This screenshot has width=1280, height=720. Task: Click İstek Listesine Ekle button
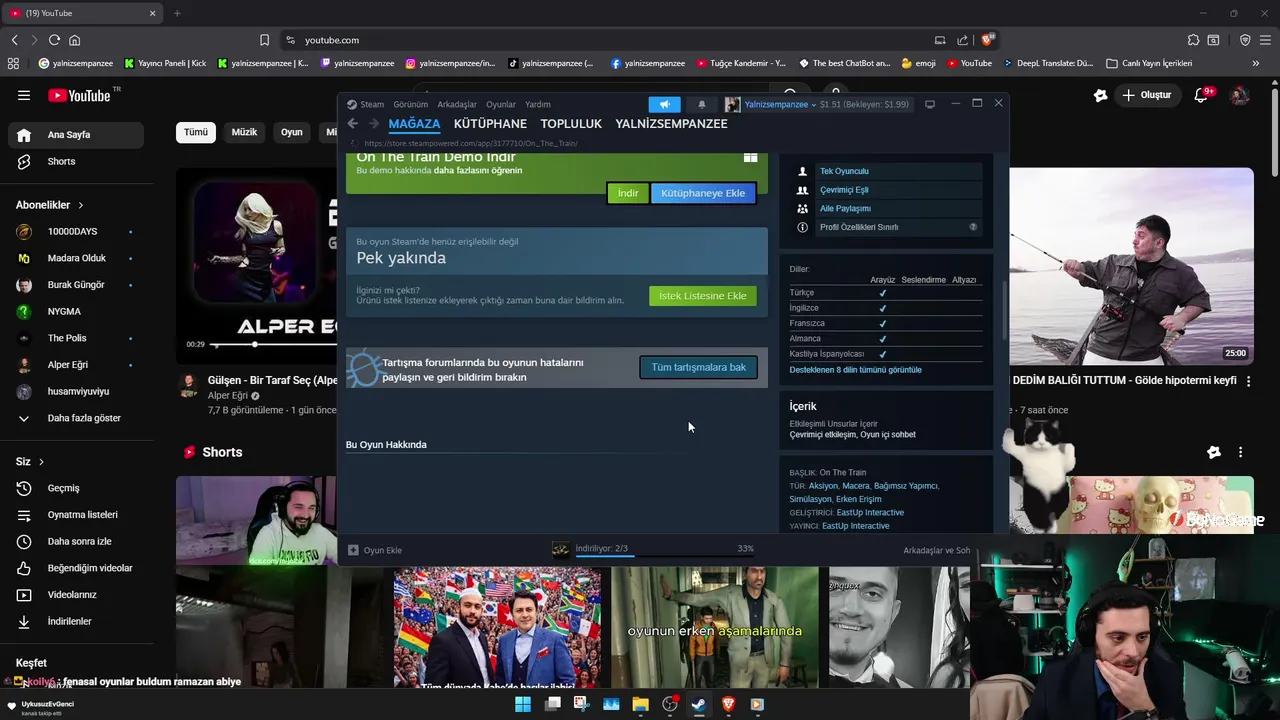pyautogui.click(x=703, y=296)
